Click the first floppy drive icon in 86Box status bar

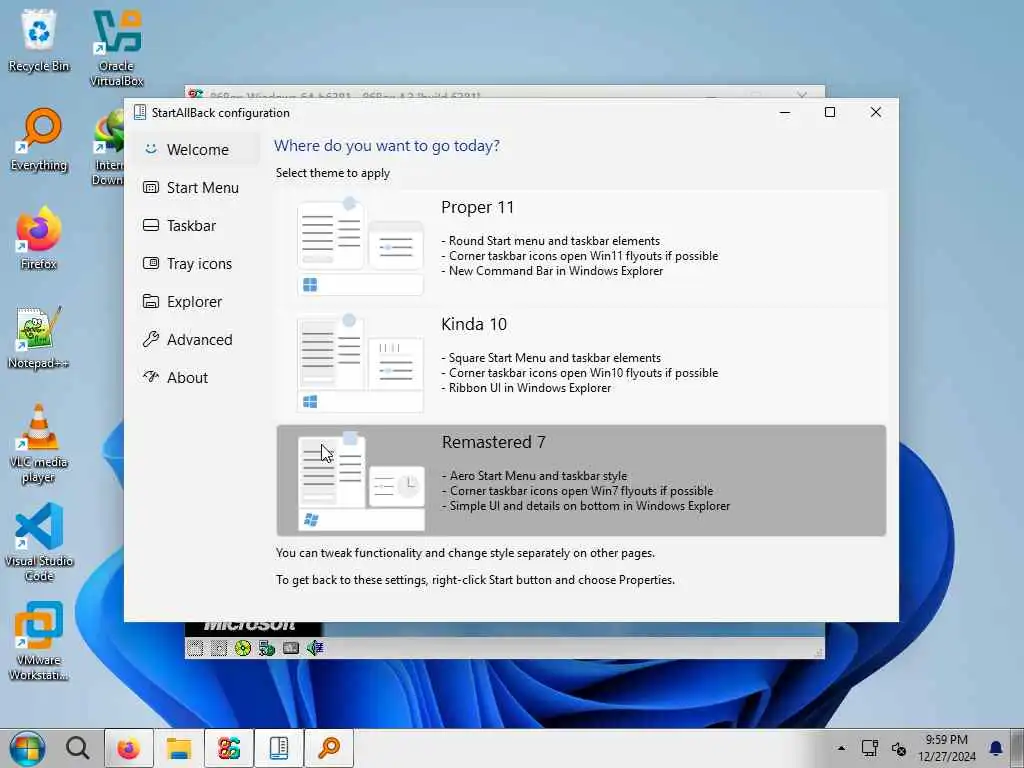[195, 648]
